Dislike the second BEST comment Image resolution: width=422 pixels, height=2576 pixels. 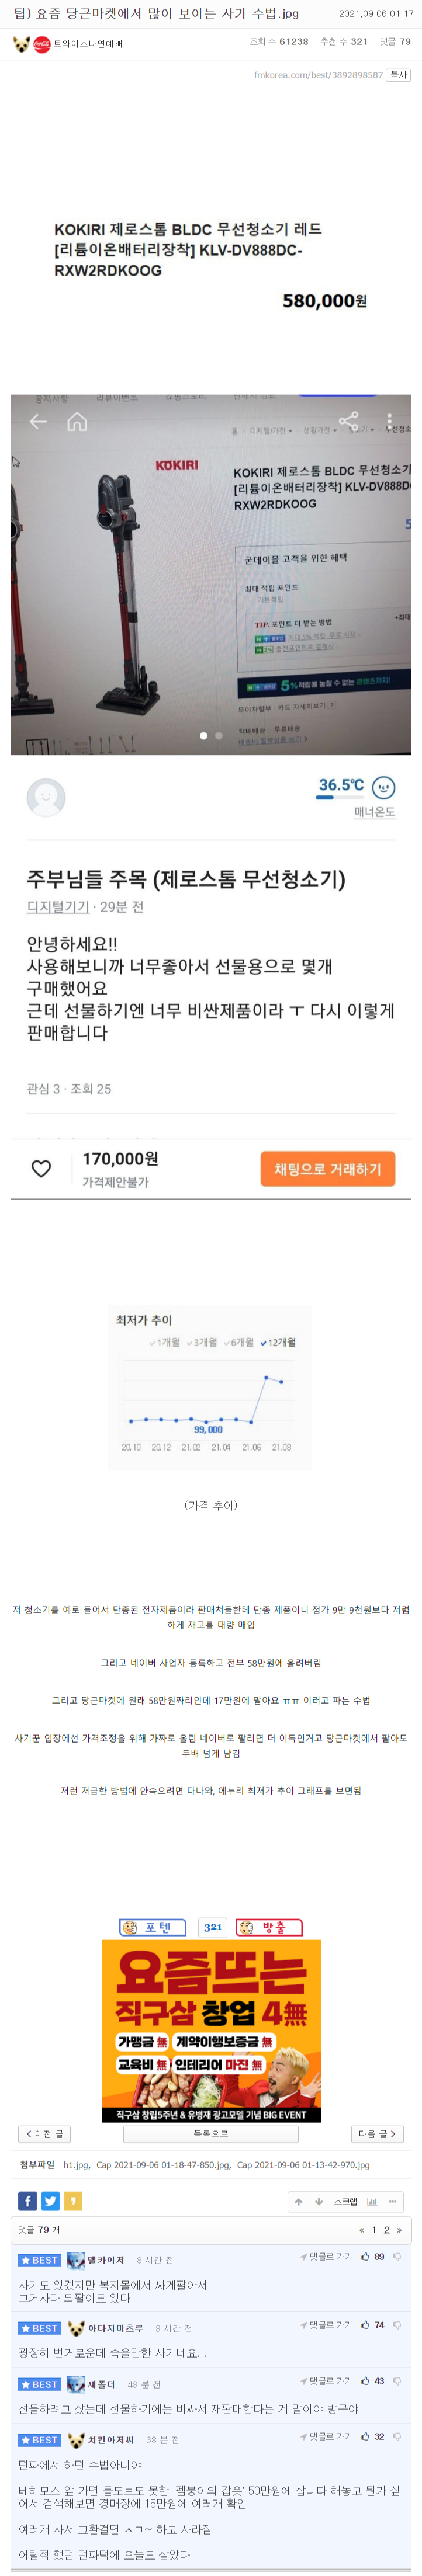[397, 2325]
